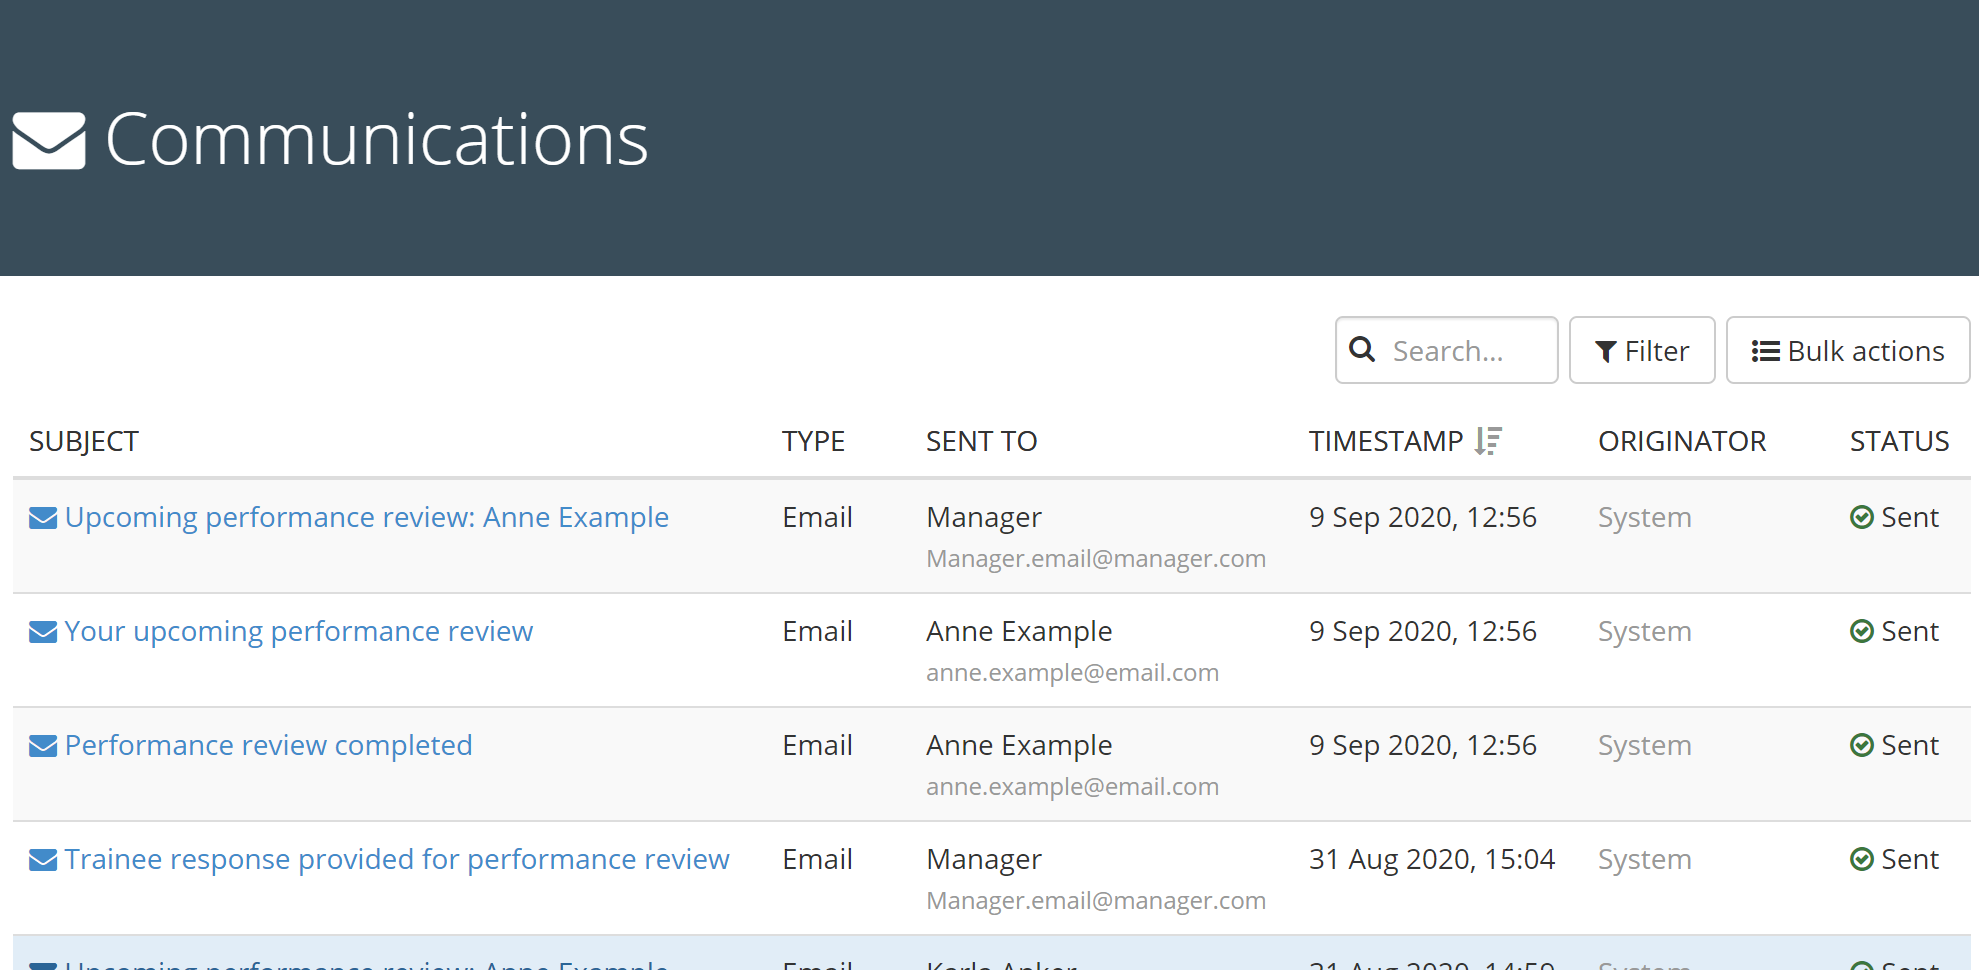Open Your upcoming performance review message
Image resolution: width=1979 pixels, height=970 pixels.
(298, 632)
